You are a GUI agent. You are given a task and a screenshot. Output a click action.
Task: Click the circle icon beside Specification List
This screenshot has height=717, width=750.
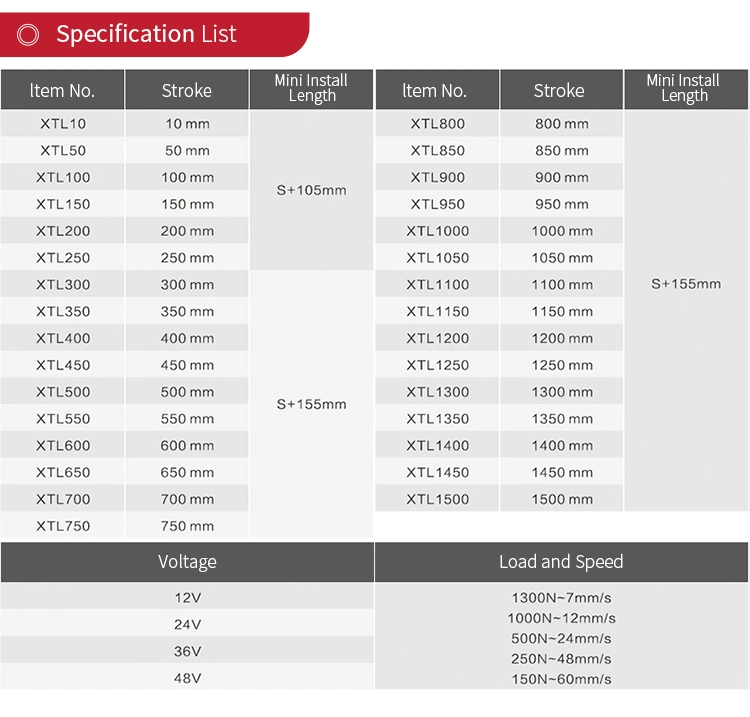tap(28, 35)
